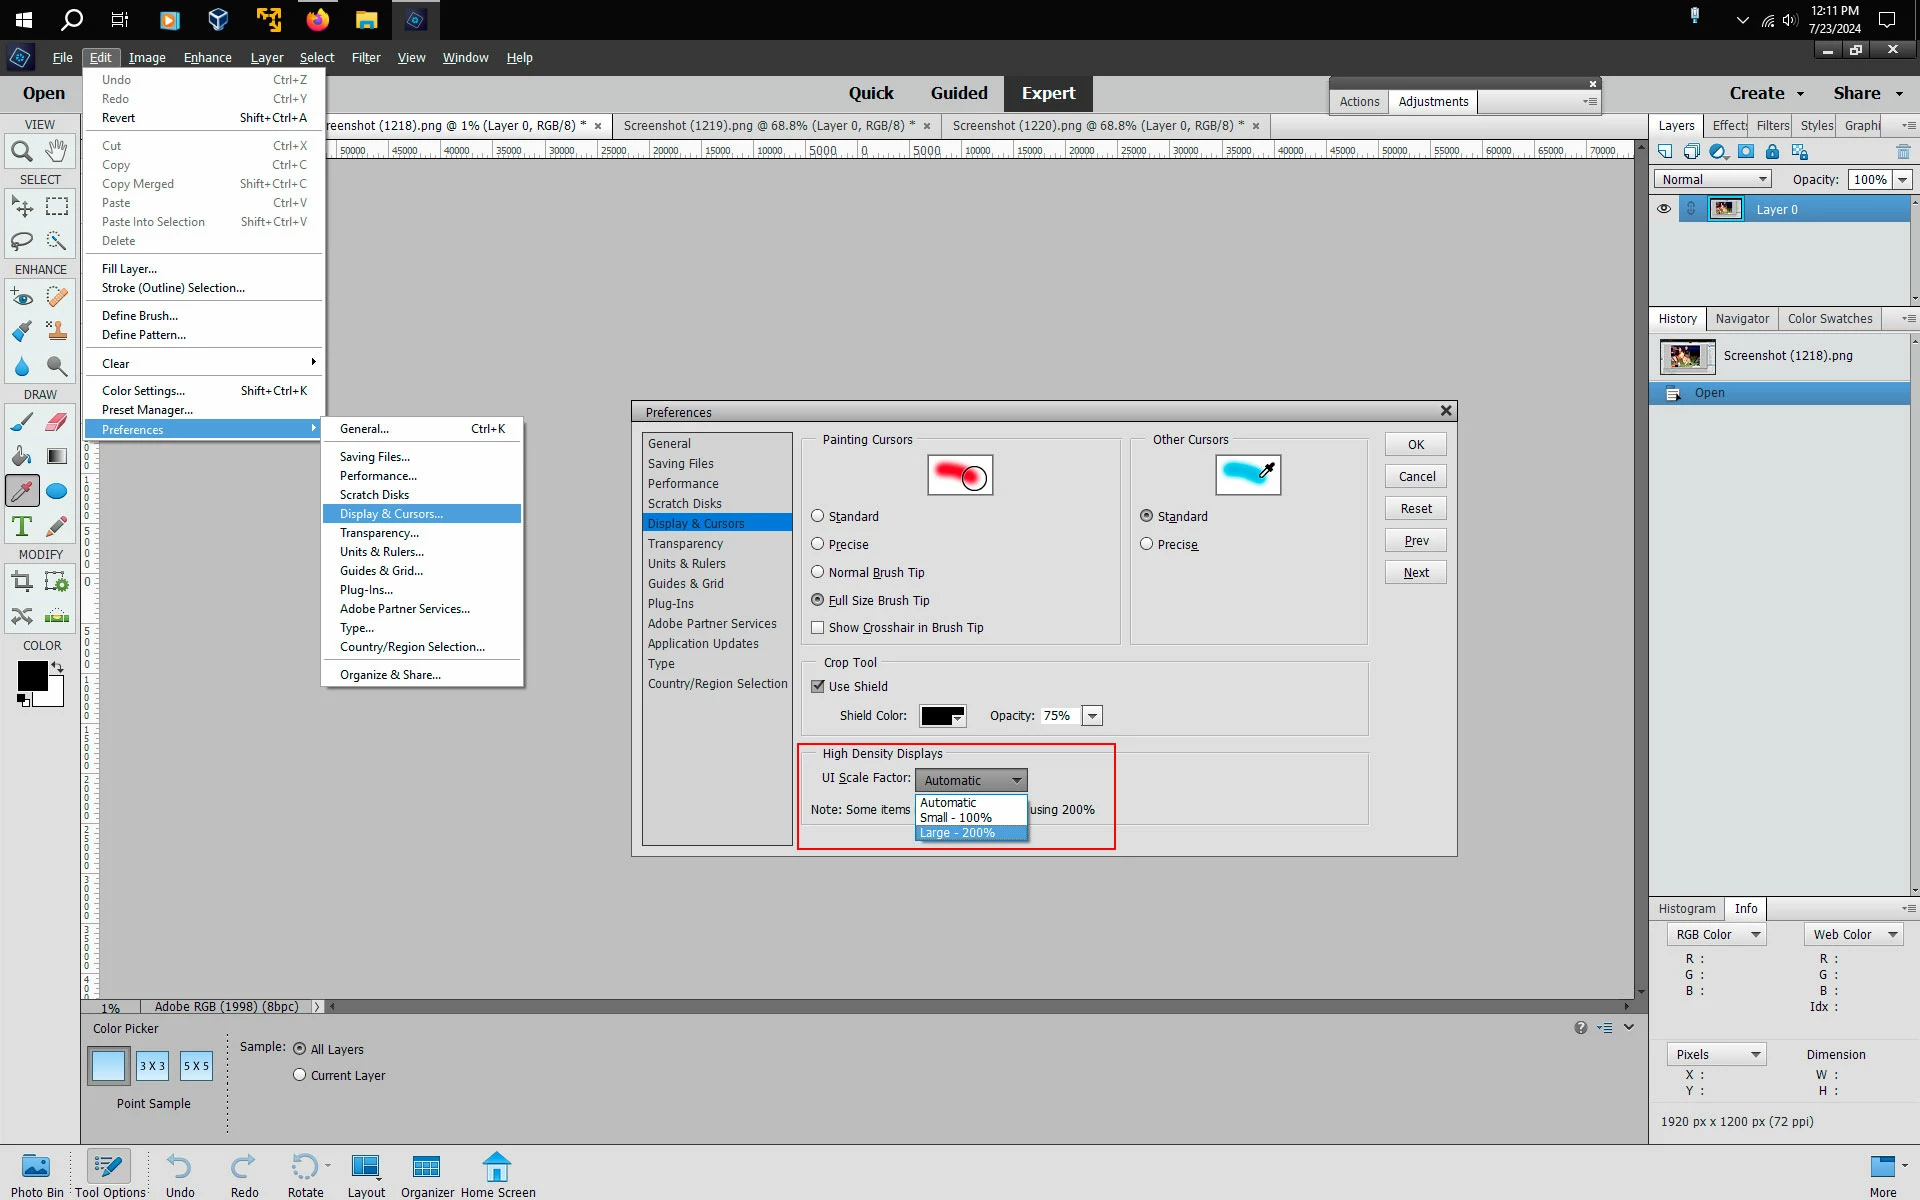Open Units & Rulers preferences menu item
This screenshot has height=1200, width=1920.
click(x=382, y=552)
